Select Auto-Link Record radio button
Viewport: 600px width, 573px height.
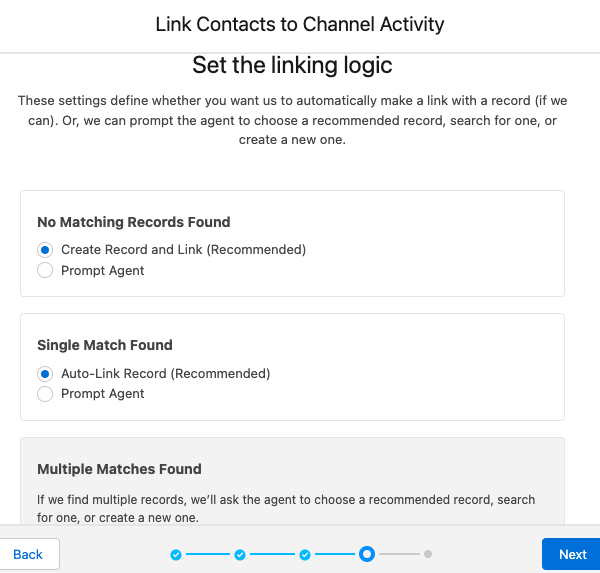[x=44, y=373]
